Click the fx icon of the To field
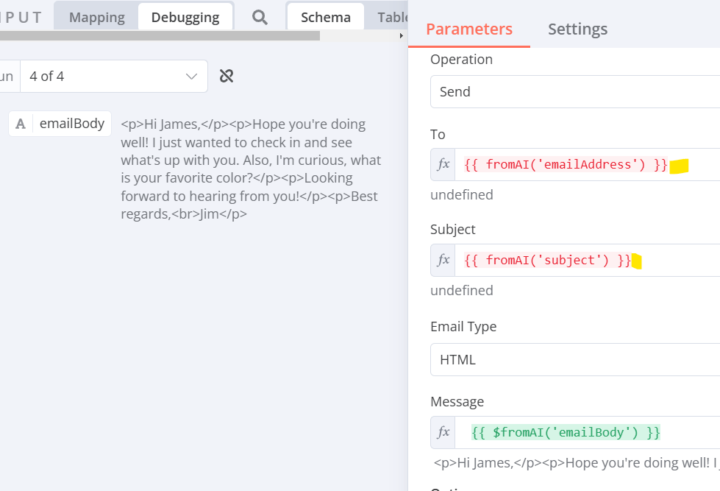 [443, 164]
